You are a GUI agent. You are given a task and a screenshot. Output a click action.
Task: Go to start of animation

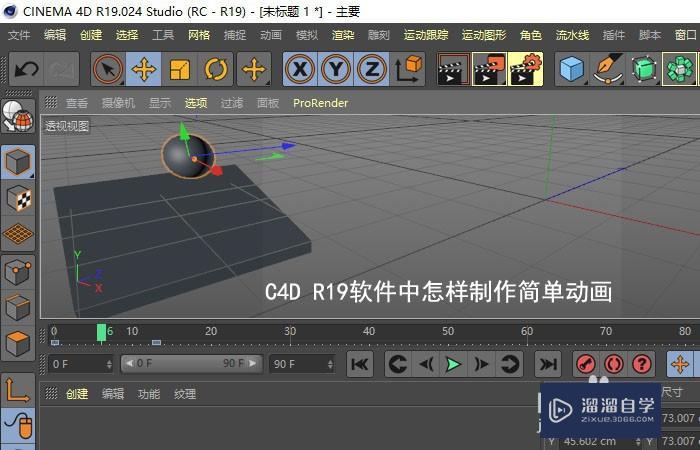point(360,364)
